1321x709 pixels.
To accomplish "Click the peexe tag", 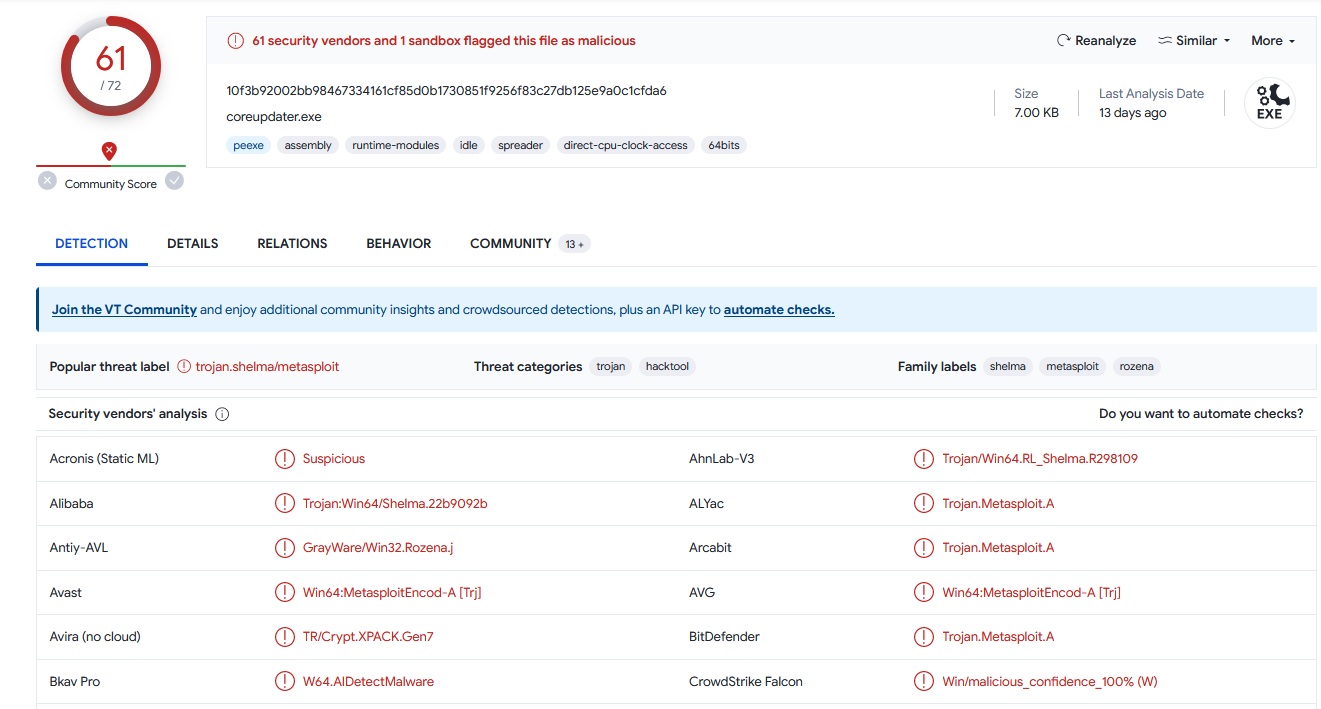I will (248, 145).
